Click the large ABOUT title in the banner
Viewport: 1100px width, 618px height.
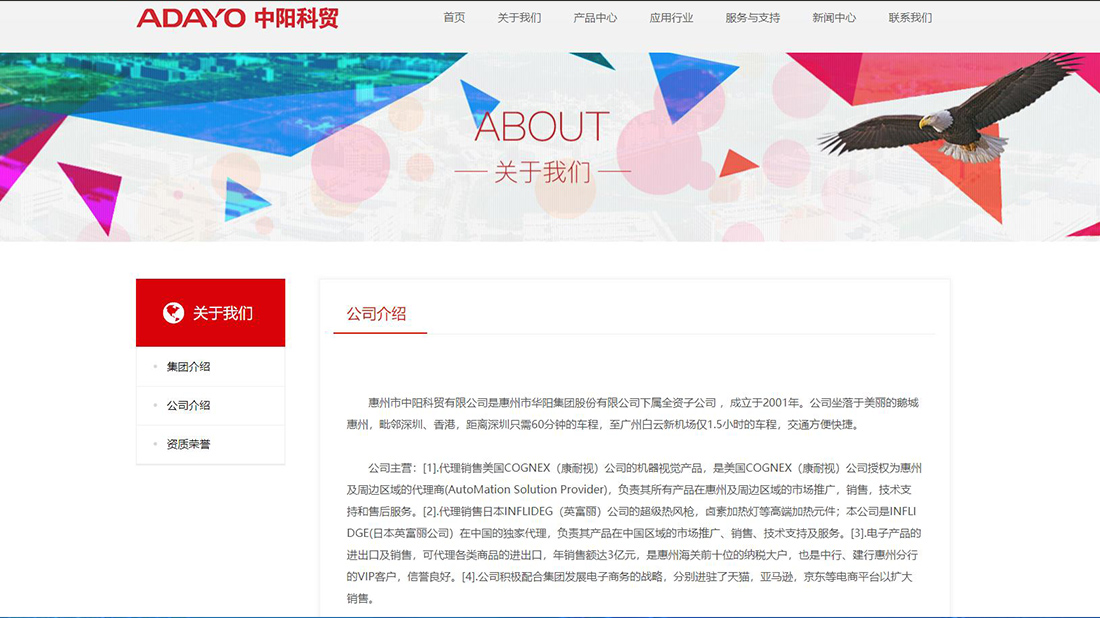tap(541, 127)
